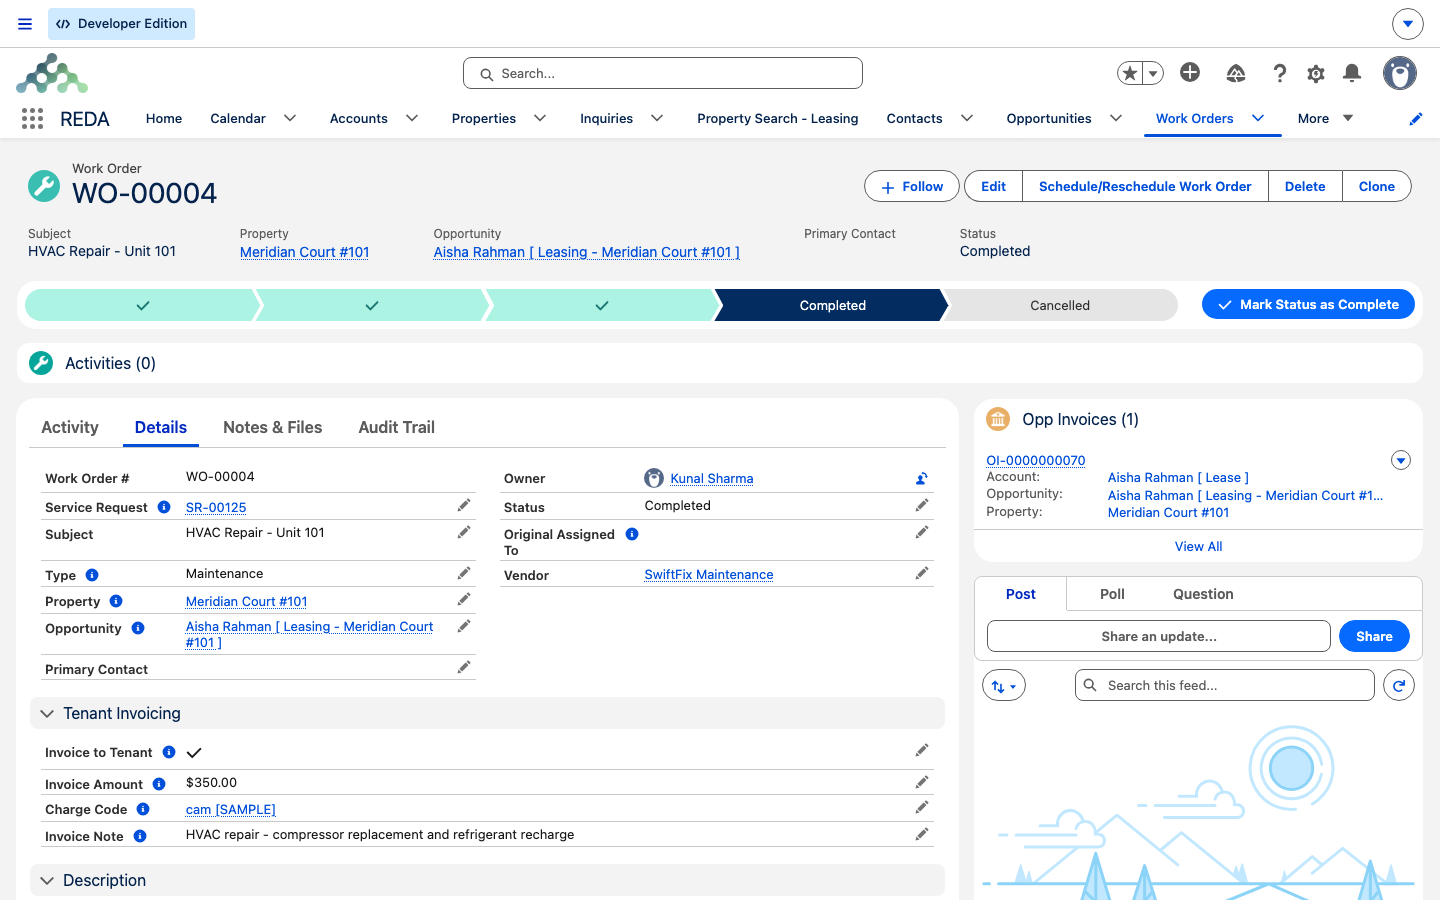The height and width of the screenshot is (900, 1440).
Task: Open the App Launcher grid icon
Action: tap(32, 119)
